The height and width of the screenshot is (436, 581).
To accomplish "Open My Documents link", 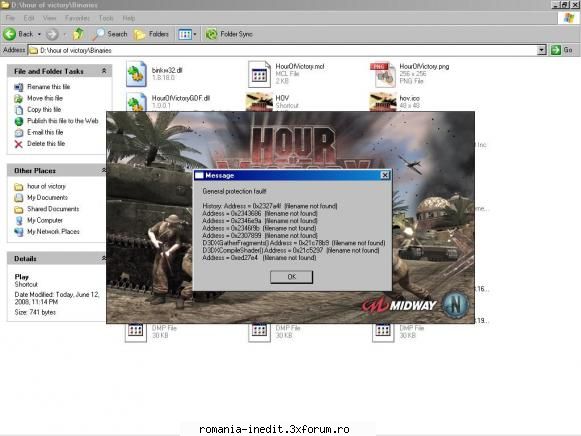I will click(x=47, y=197).
